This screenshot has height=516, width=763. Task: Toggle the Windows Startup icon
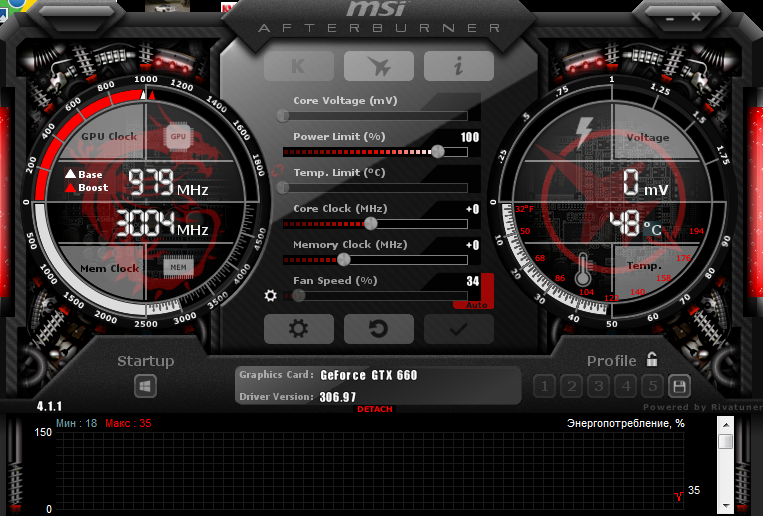[x=145, y=387]
